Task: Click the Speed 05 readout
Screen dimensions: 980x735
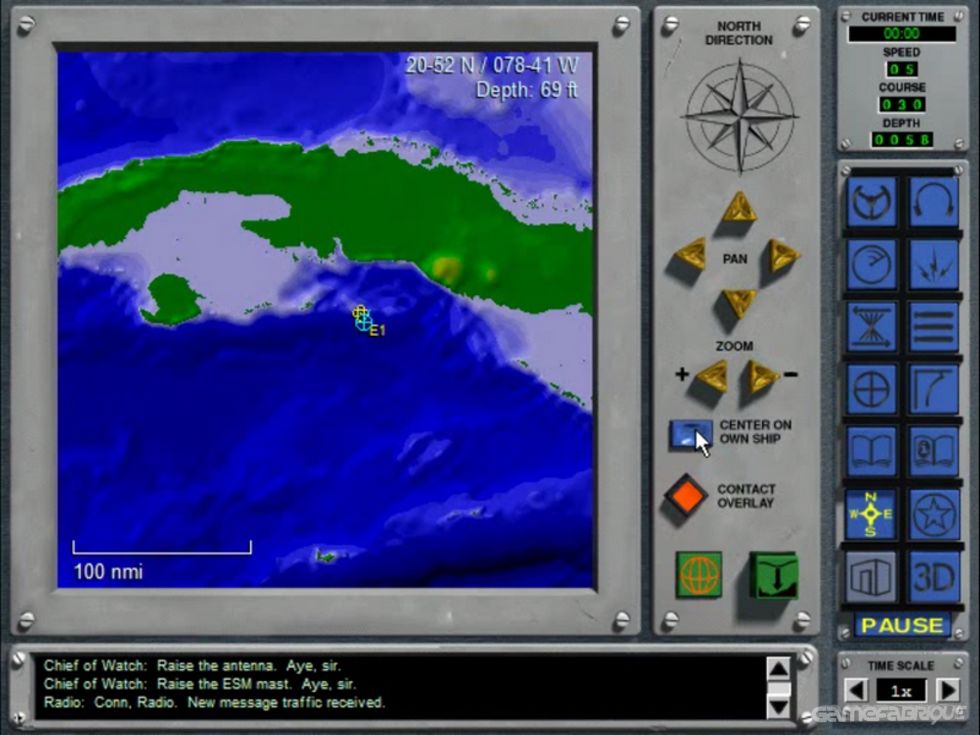Action: pyautogui.click(x=902, y=69)
